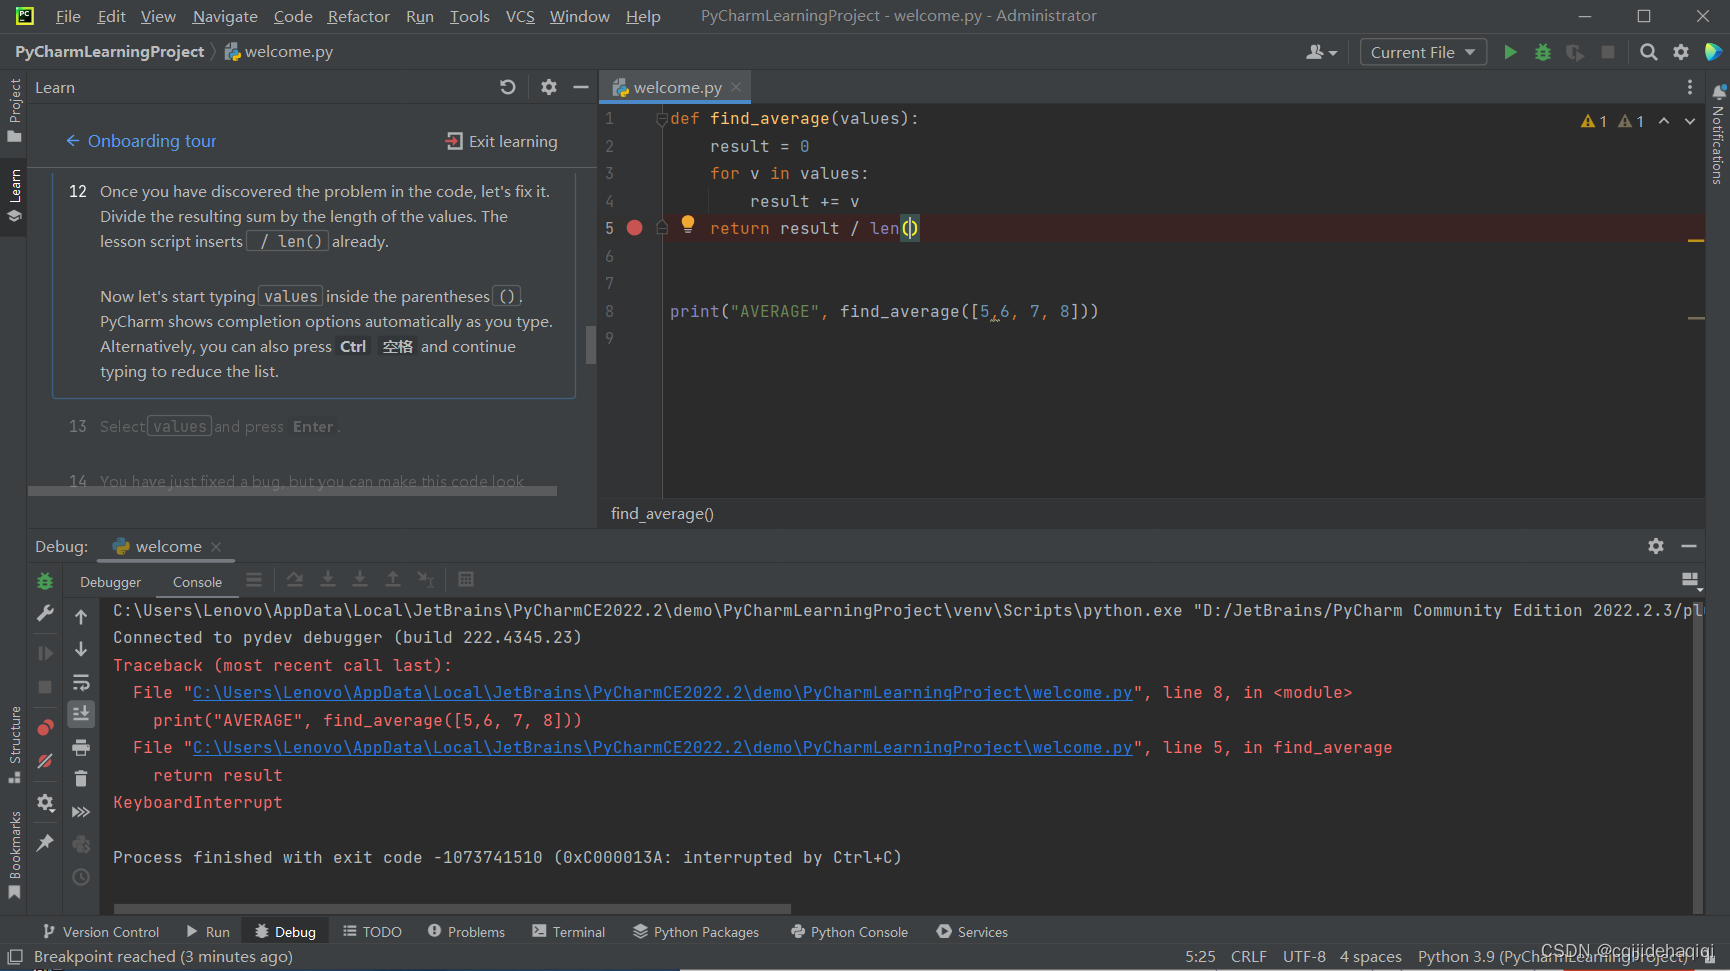Viewport: 1730px width, 971px height.
Task: Open the VCS menu
Action: (519, 16)
